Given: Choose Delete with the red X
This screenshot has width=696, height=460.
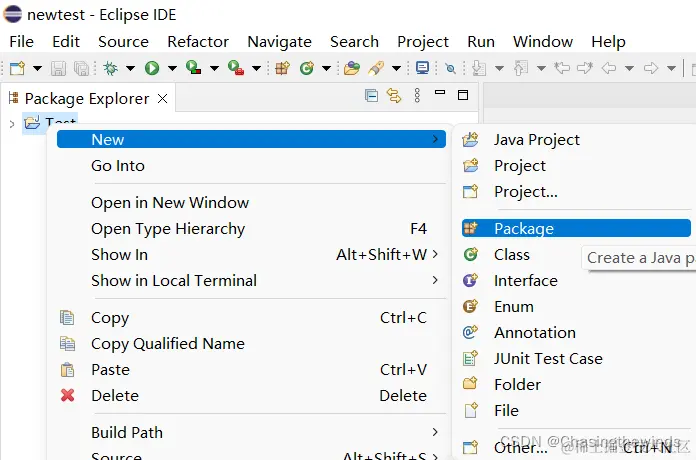Looking at the screenshot, I should coord(251,396).
